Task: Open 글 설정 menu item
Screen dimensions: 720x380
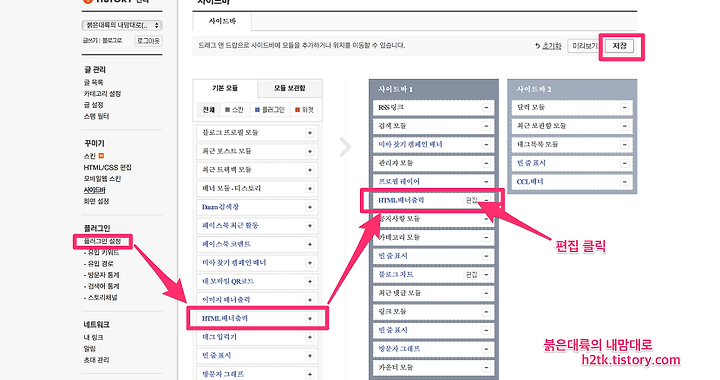Action: pyautogui.click(x=94, y=105)
